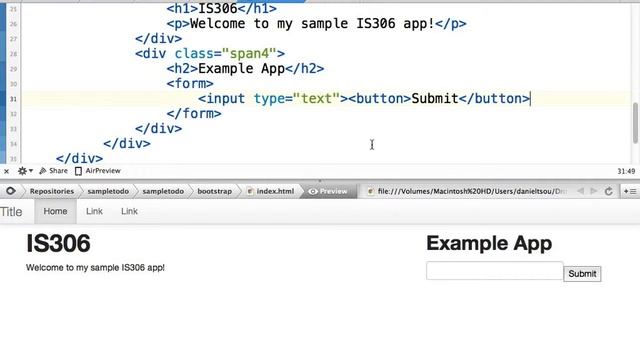Click the file URL address field
The height and width of the screenshot is (360, 640).
tap(467, 191)
